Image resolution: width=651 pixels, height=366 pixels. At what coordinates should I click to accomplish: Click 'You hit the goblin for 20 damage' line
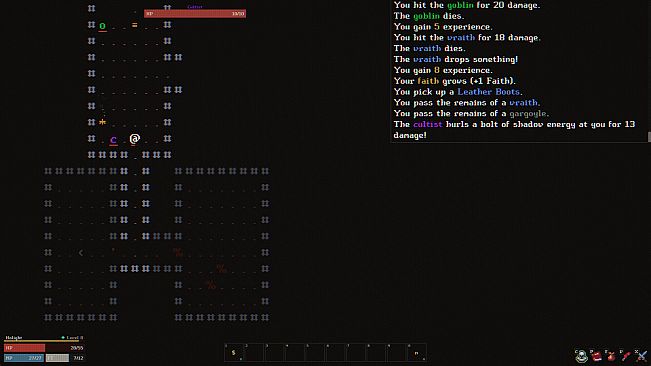pyautogui.click(x=467, y=5)
